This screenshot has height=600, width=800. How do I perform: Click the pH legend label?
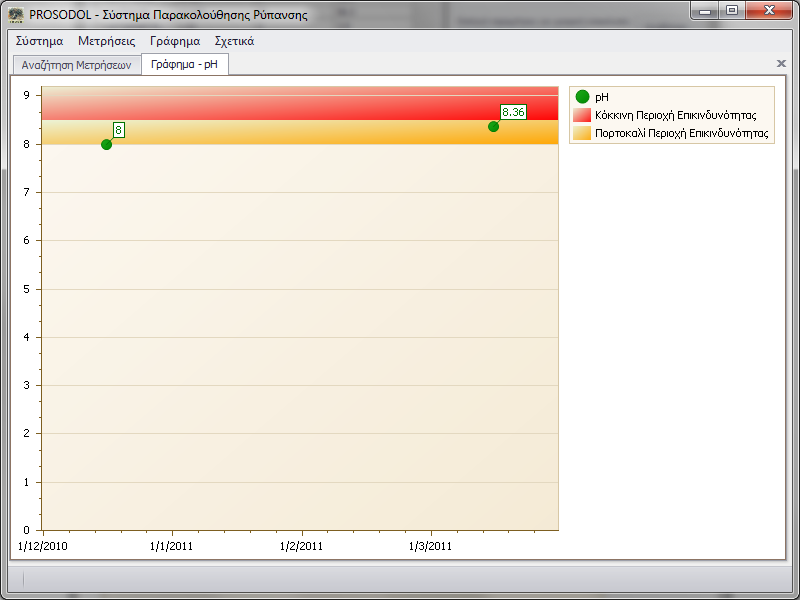602,97
